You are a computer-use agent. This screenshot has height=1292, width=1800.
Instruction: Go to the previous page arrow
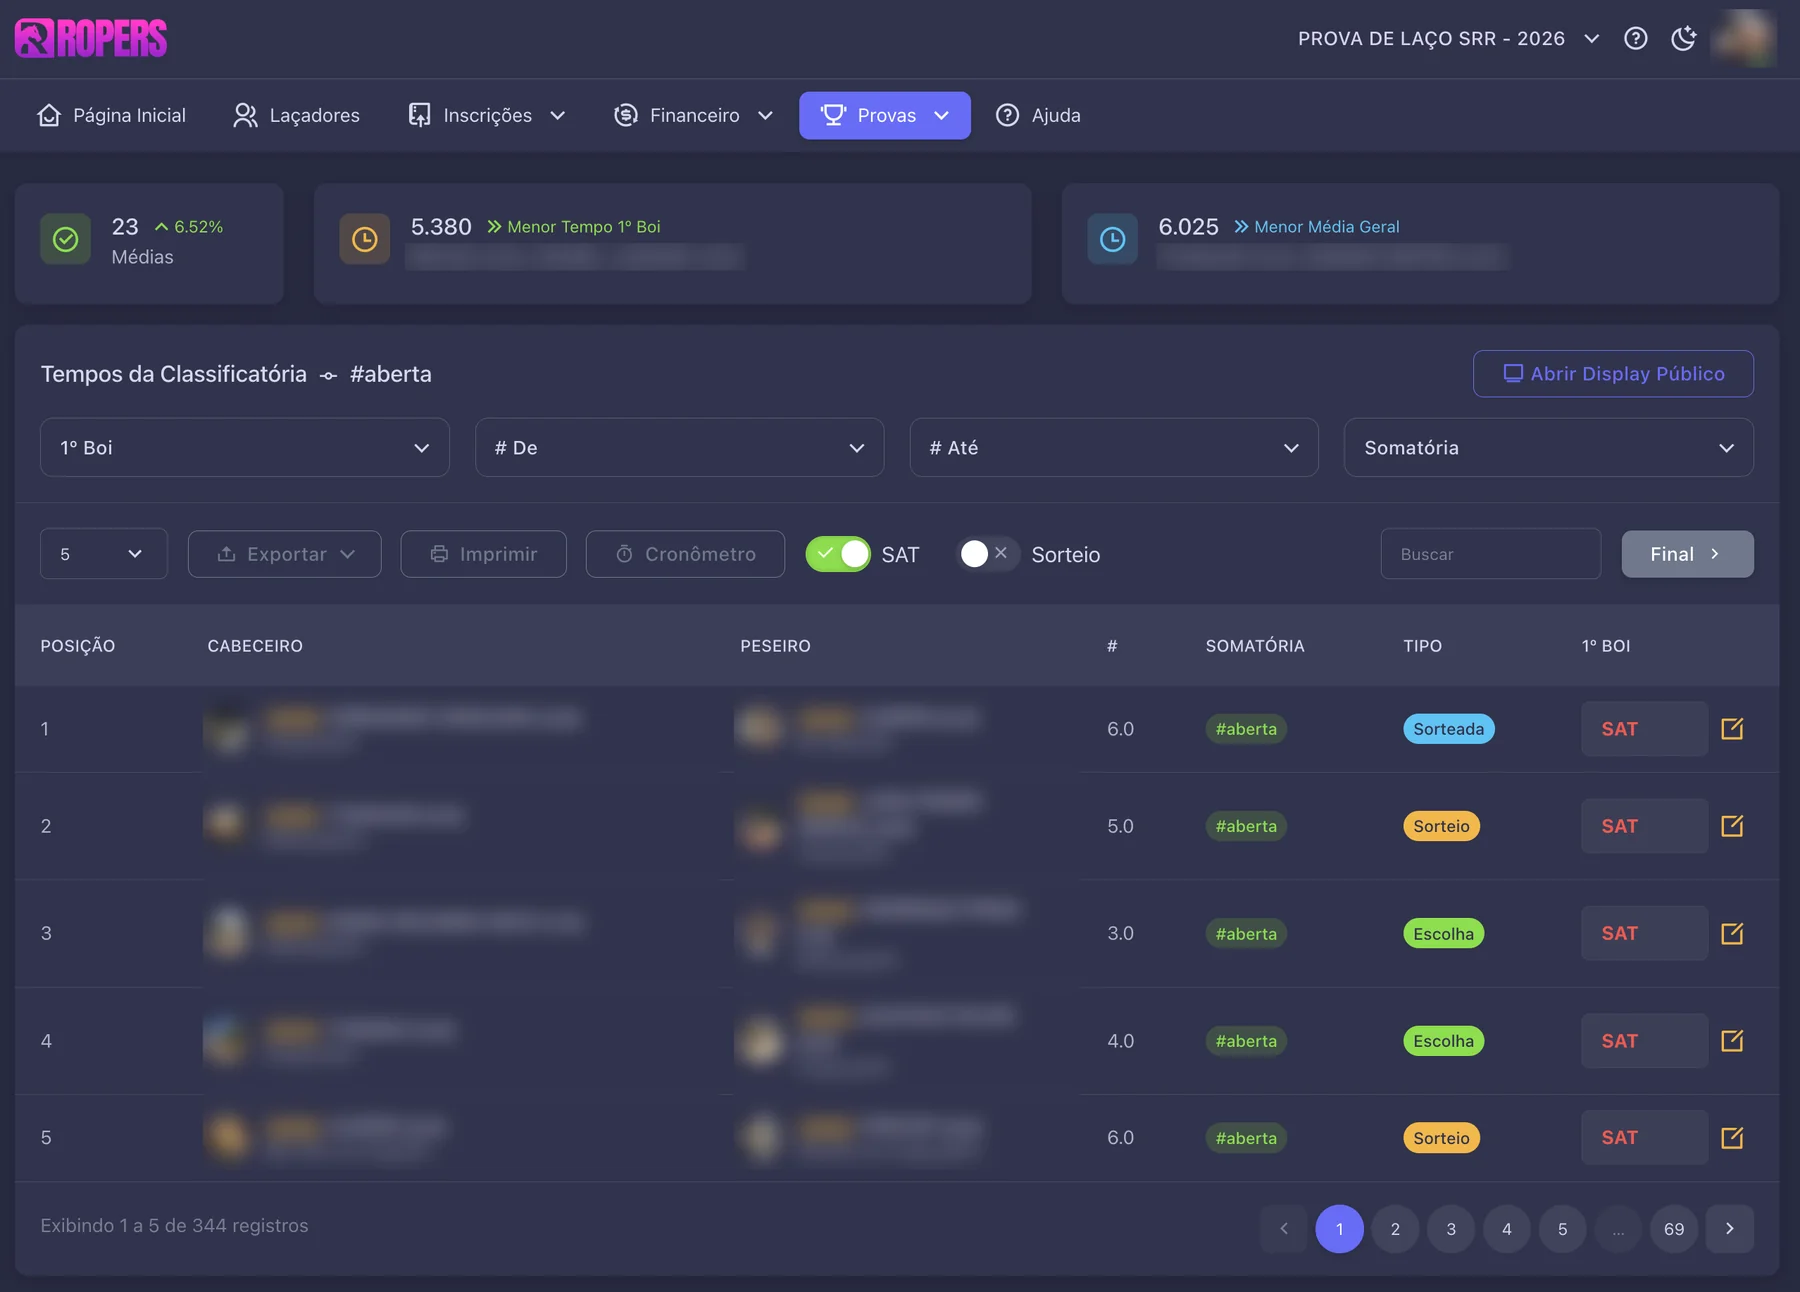click(1284, 1228)
